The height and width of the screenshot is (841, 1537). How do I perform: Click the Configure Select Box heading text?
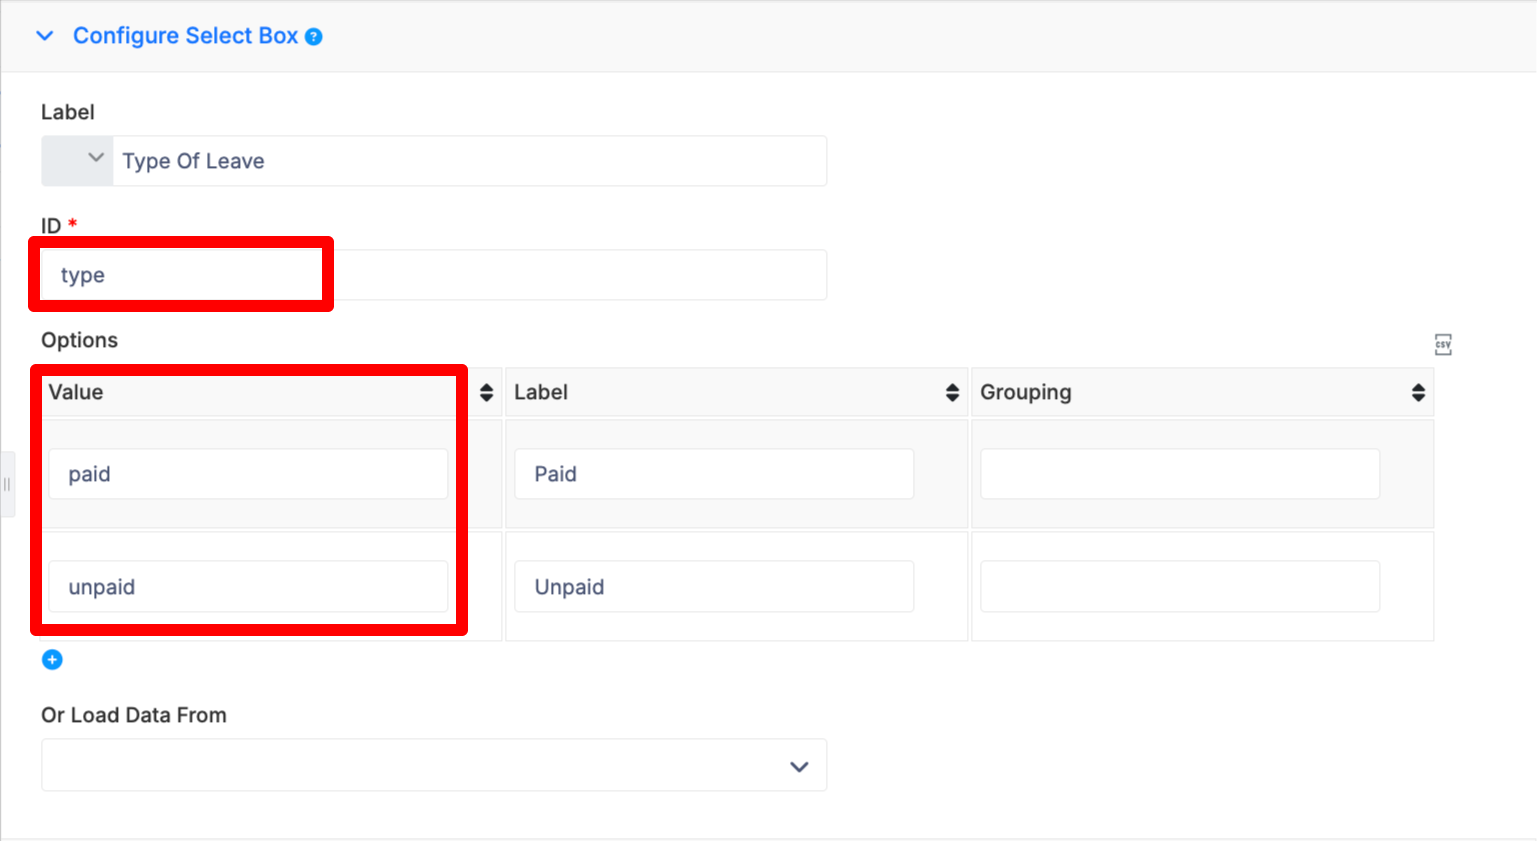coord(185,36)
